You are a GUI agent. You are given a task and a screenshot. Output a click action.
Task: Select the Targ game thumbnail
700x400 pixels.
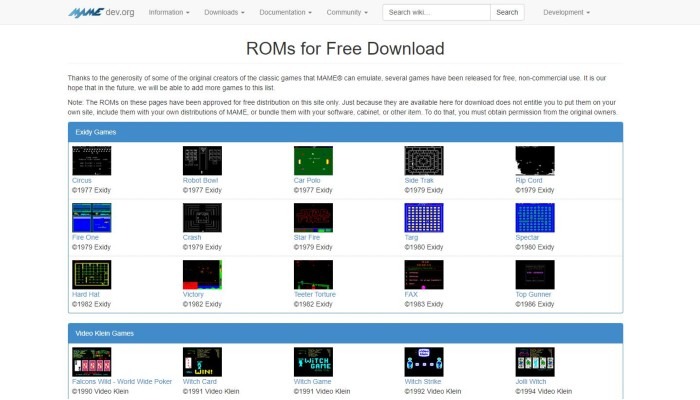click(424, 218)
